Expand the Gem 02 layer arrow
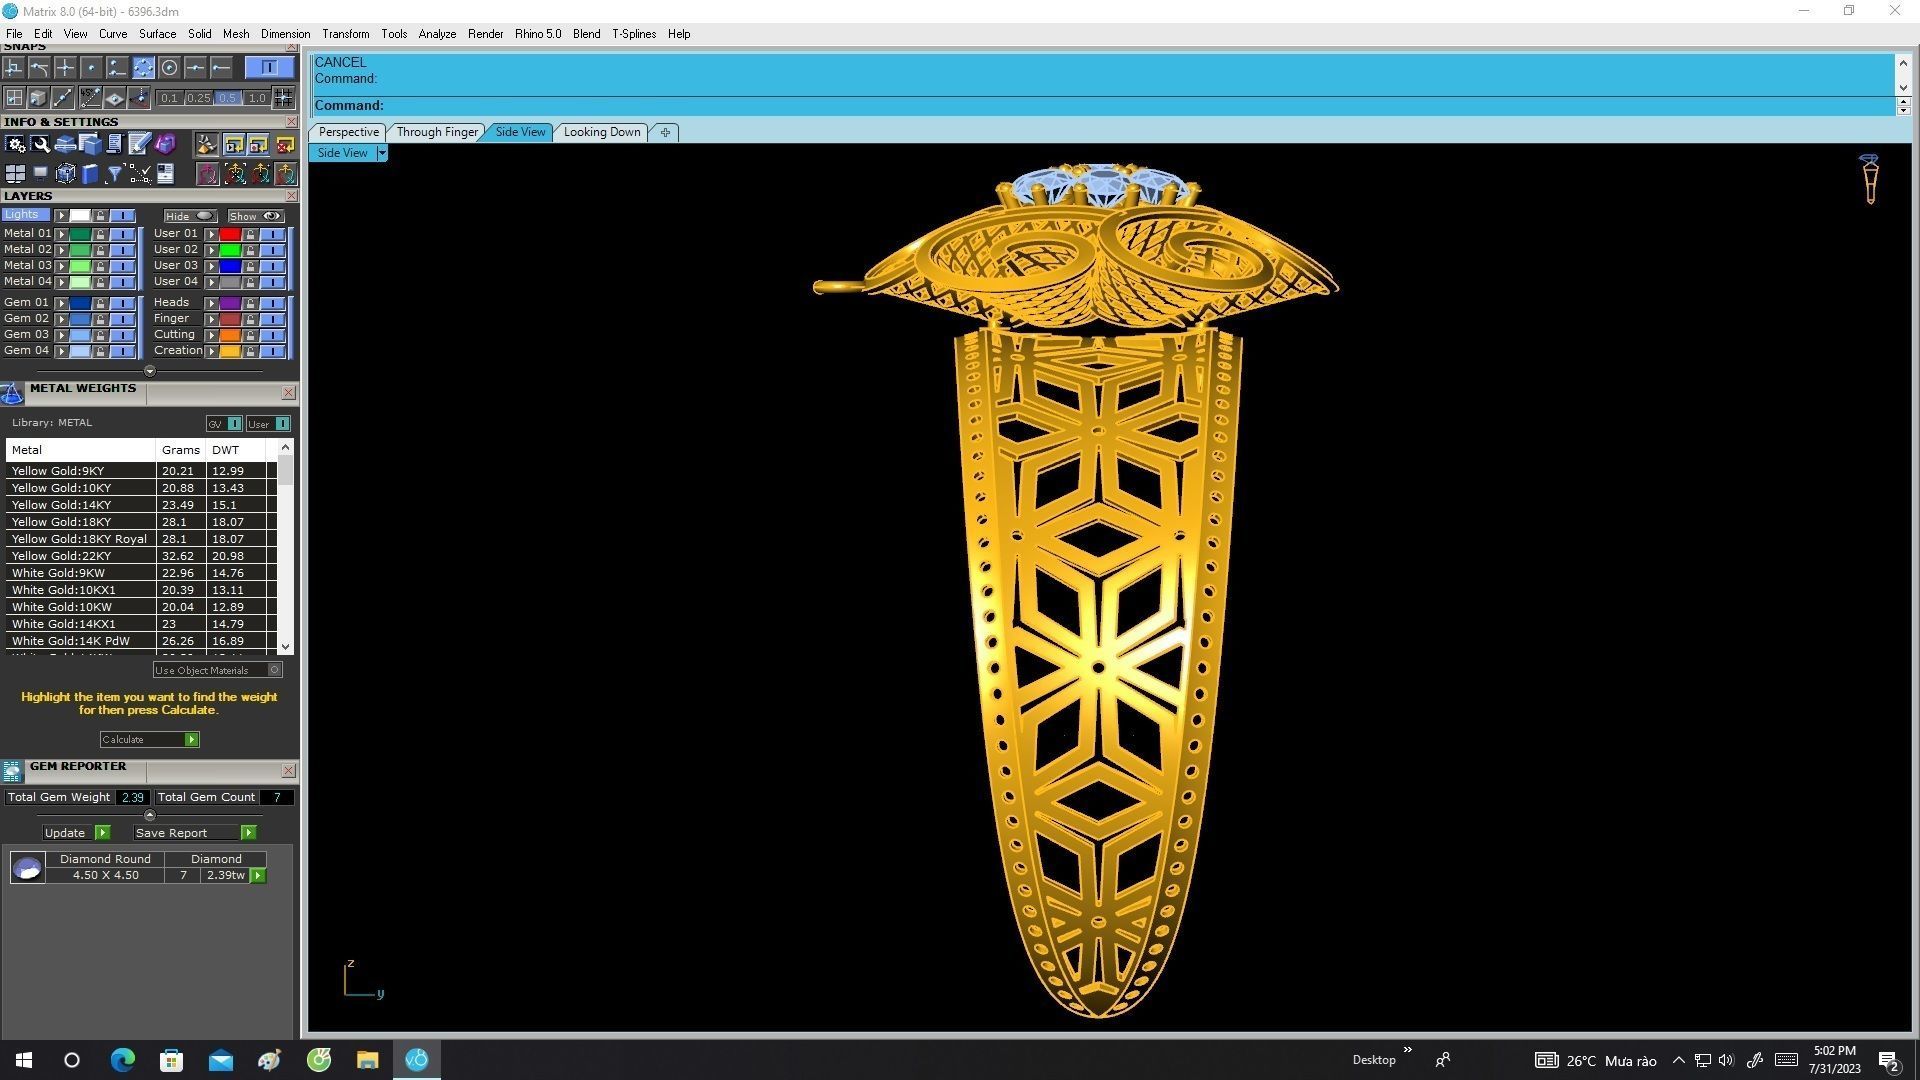This screenshot has width=1920, height=1080. [61, 319]
